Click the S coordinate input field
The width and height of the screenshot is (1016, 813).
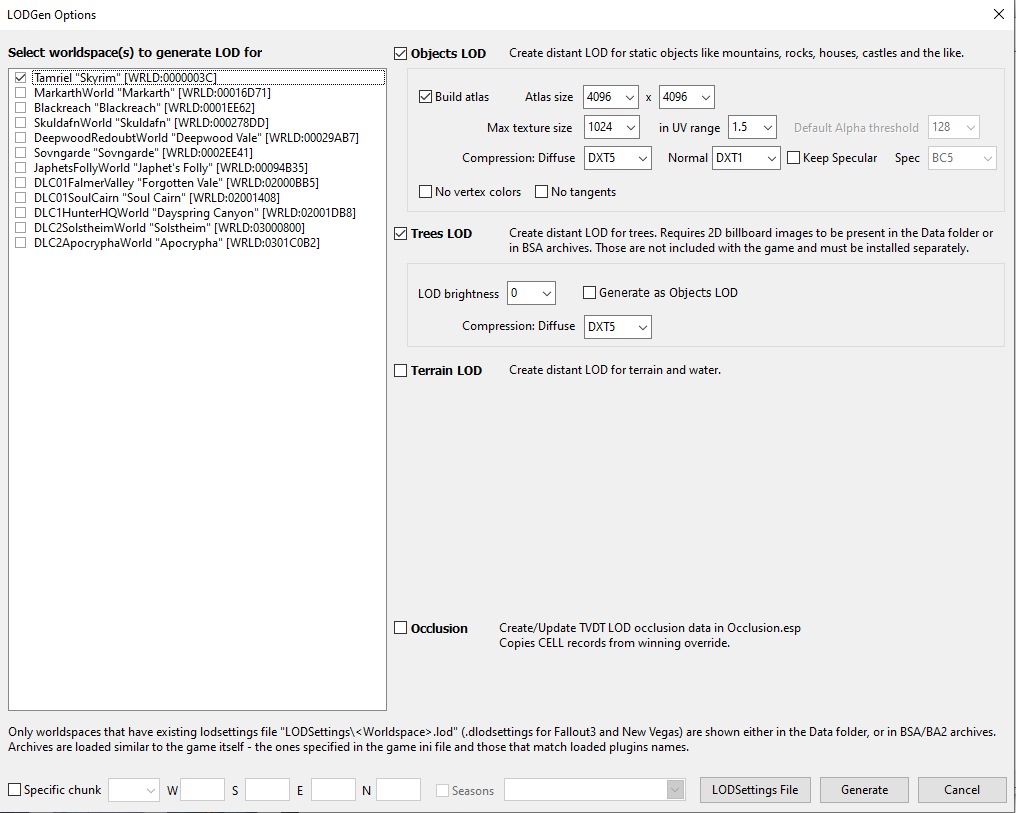pos(268,790)
